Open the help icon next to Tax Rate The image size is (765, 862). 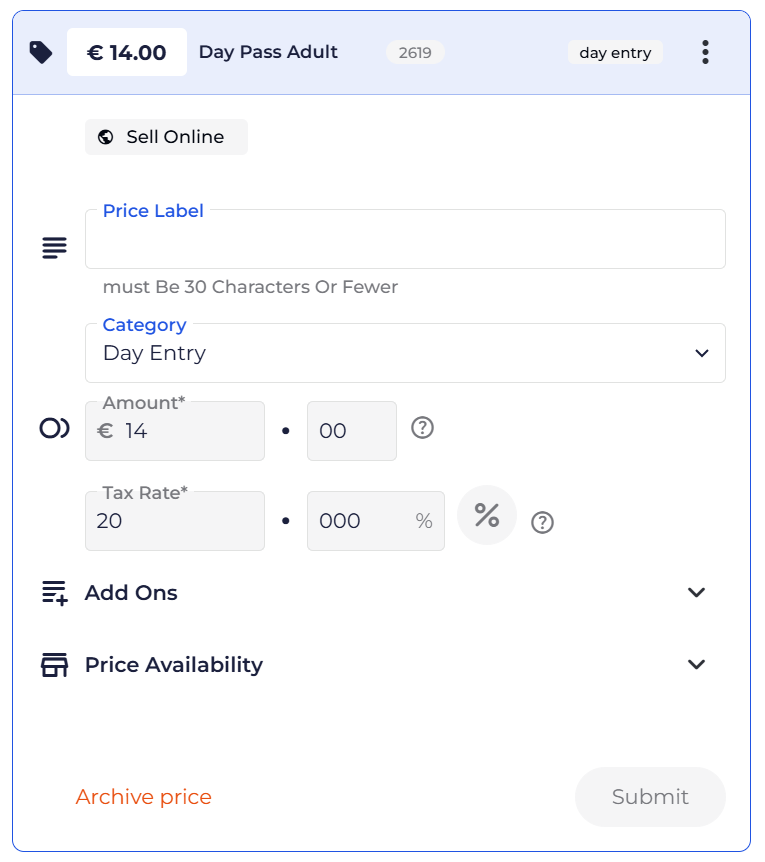click(542, 522)
